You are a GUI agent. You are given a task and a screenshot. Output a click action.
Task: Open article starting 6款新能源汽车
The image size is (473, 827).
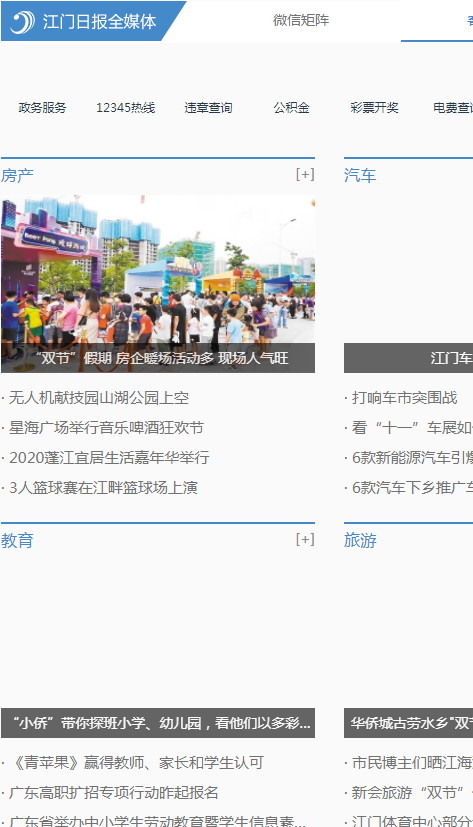[x=412, y=458]
